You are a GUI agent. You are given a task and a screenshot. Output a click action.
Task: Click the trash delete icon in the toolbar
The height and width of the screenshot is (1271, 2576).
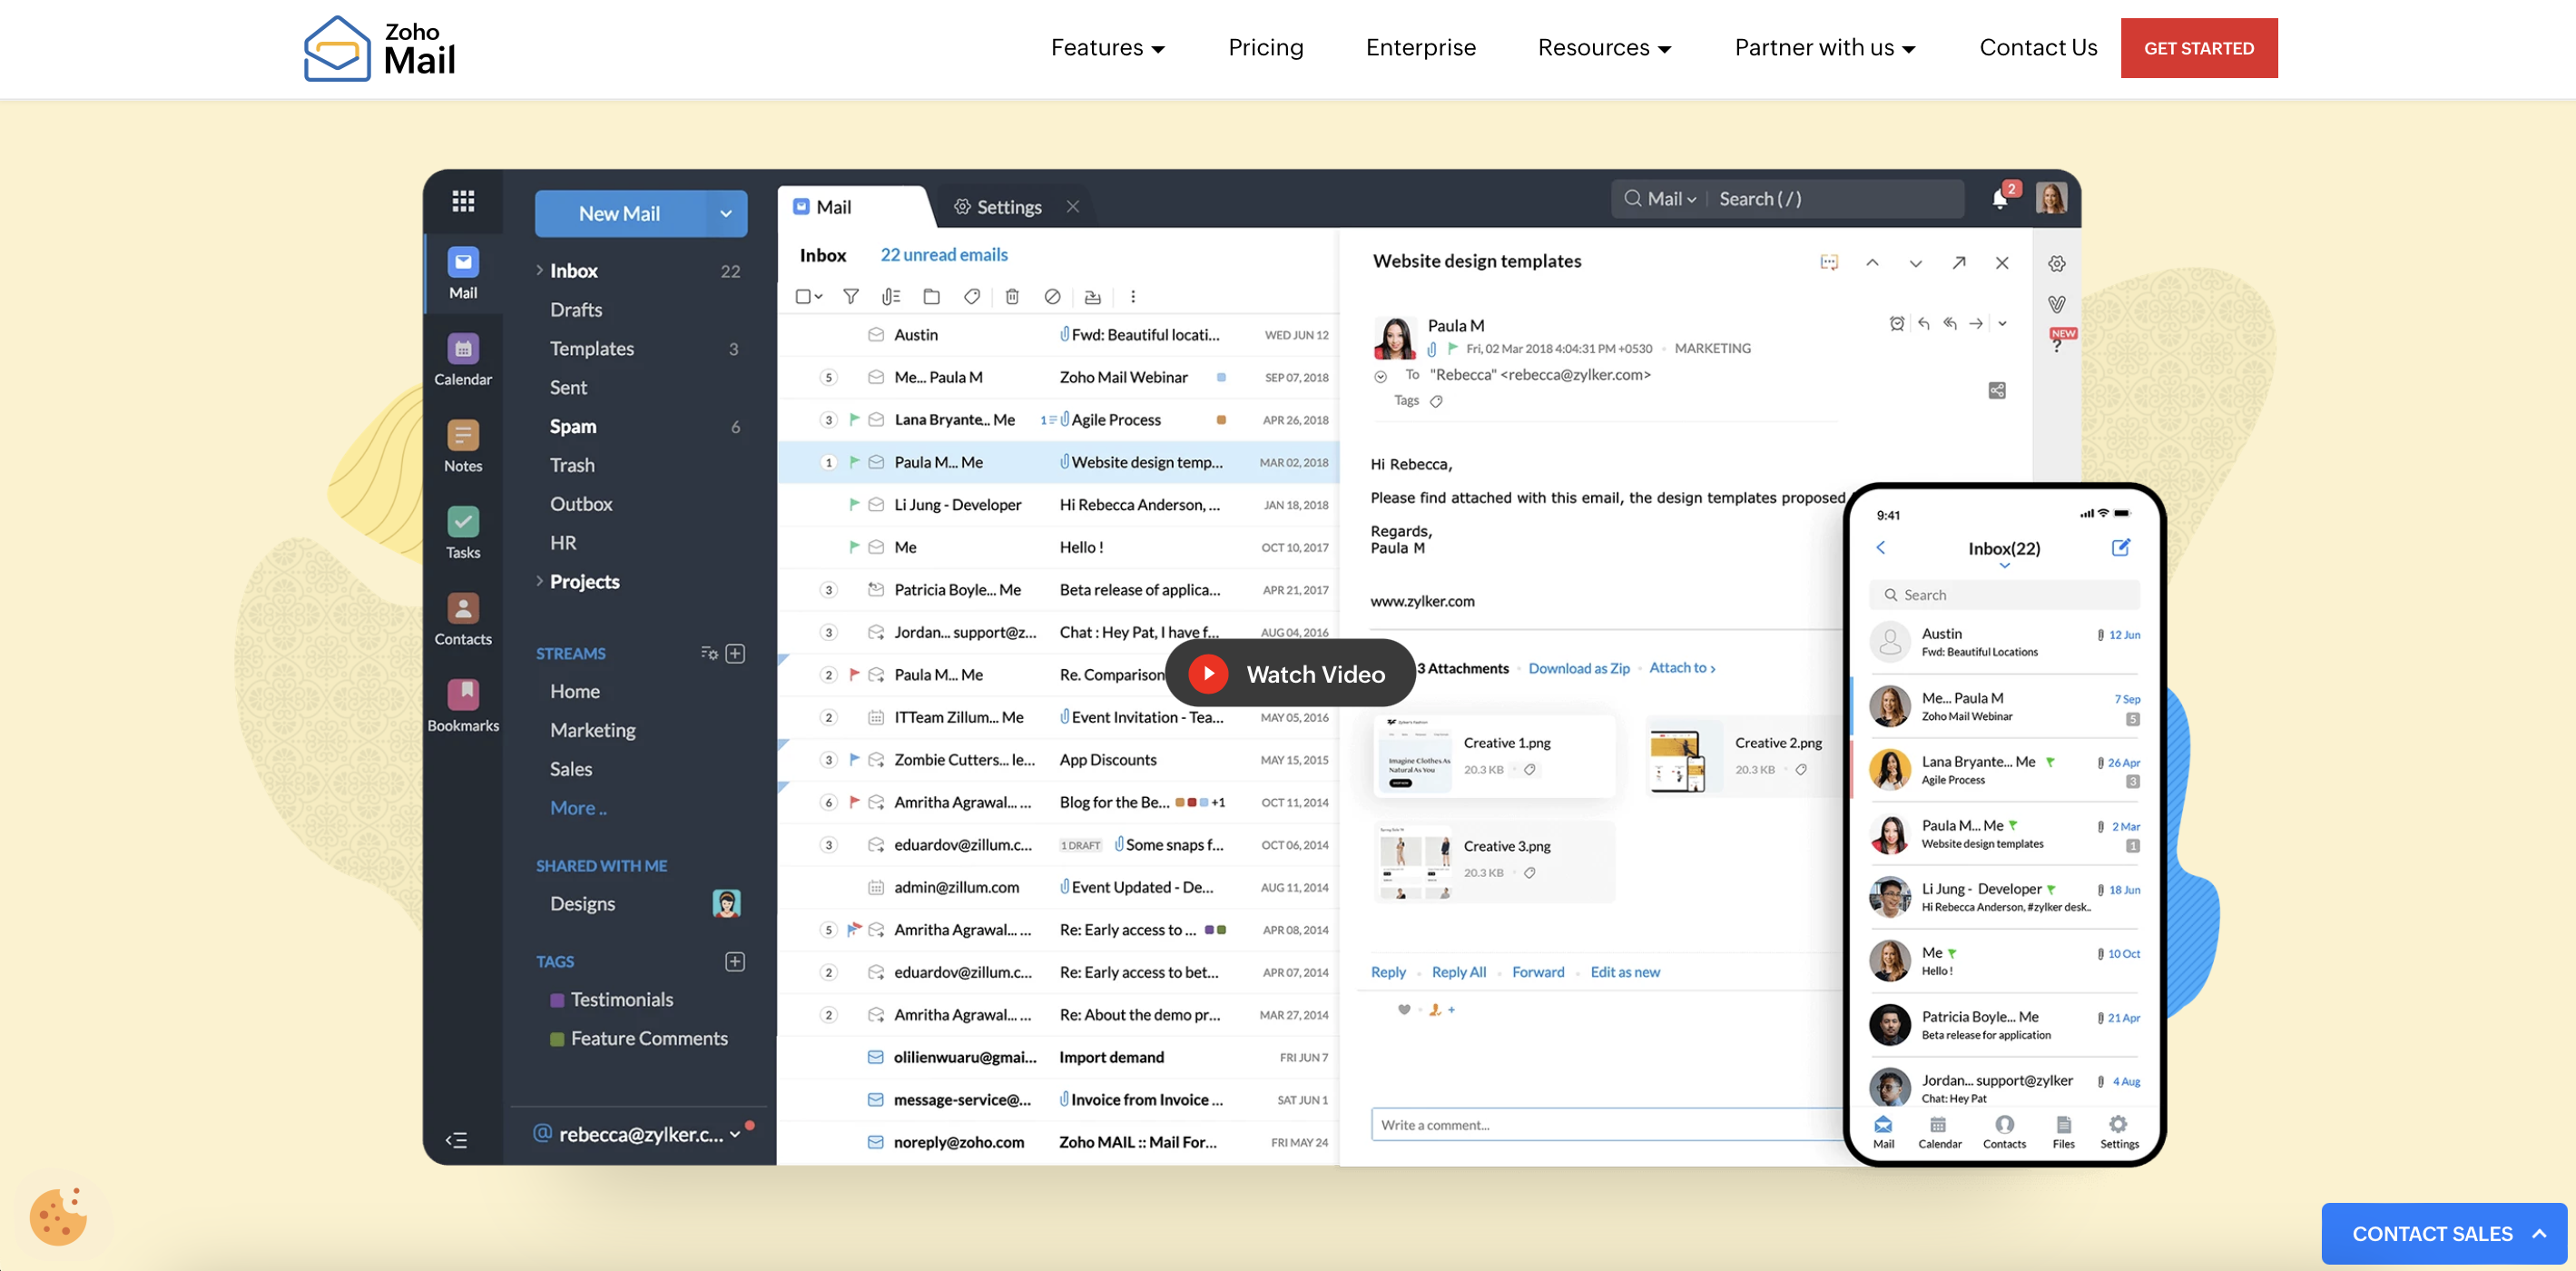click(x=1012, y=297)
